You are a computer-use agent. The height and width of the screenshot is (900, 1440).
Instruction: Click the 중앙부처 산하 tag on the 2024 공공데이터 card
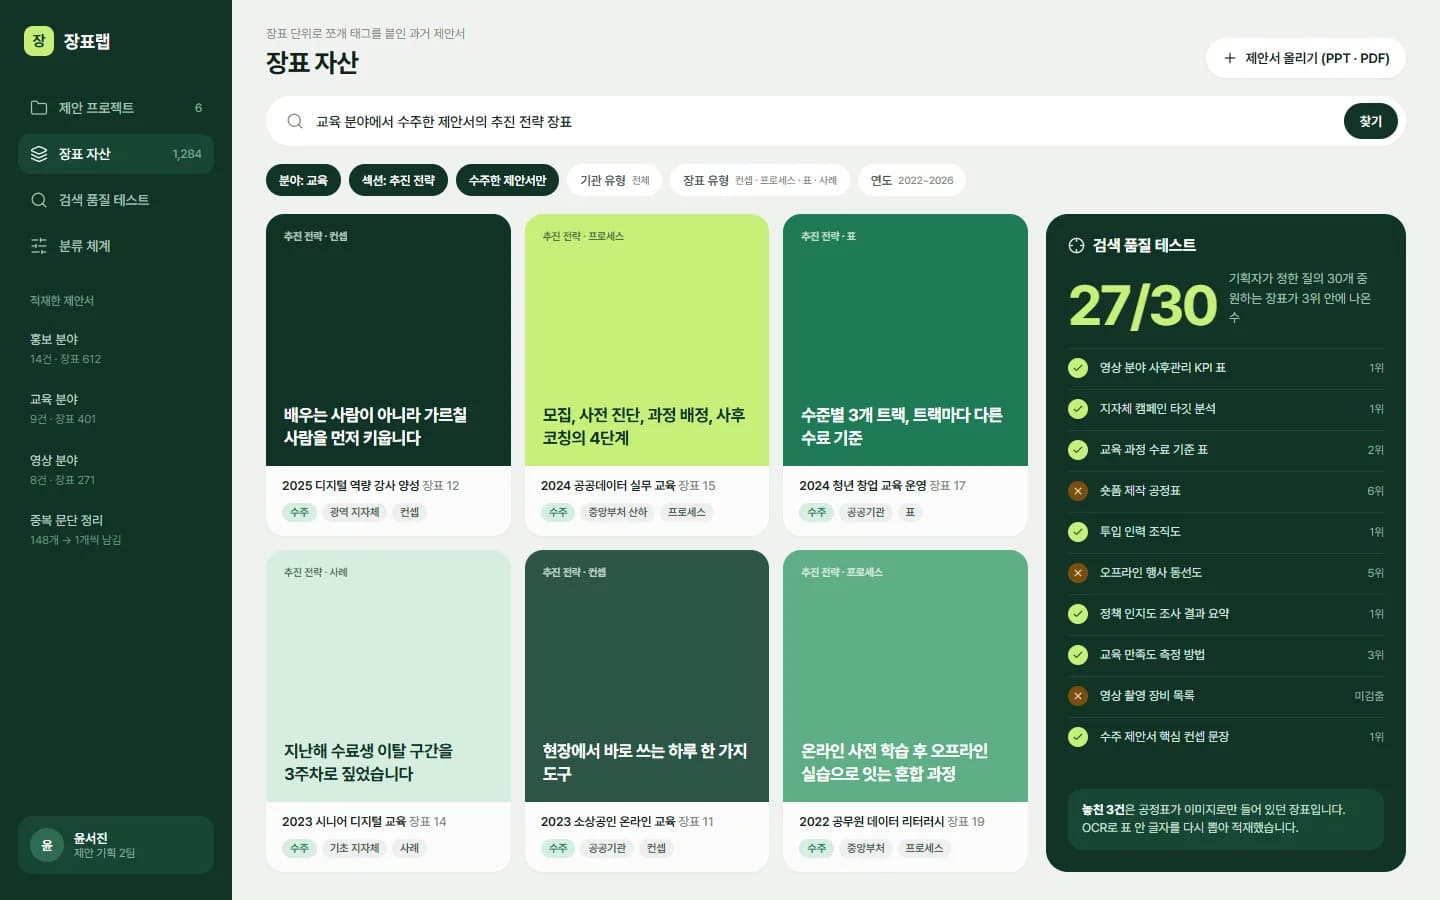pyautogui.click(x=618, y=512)
